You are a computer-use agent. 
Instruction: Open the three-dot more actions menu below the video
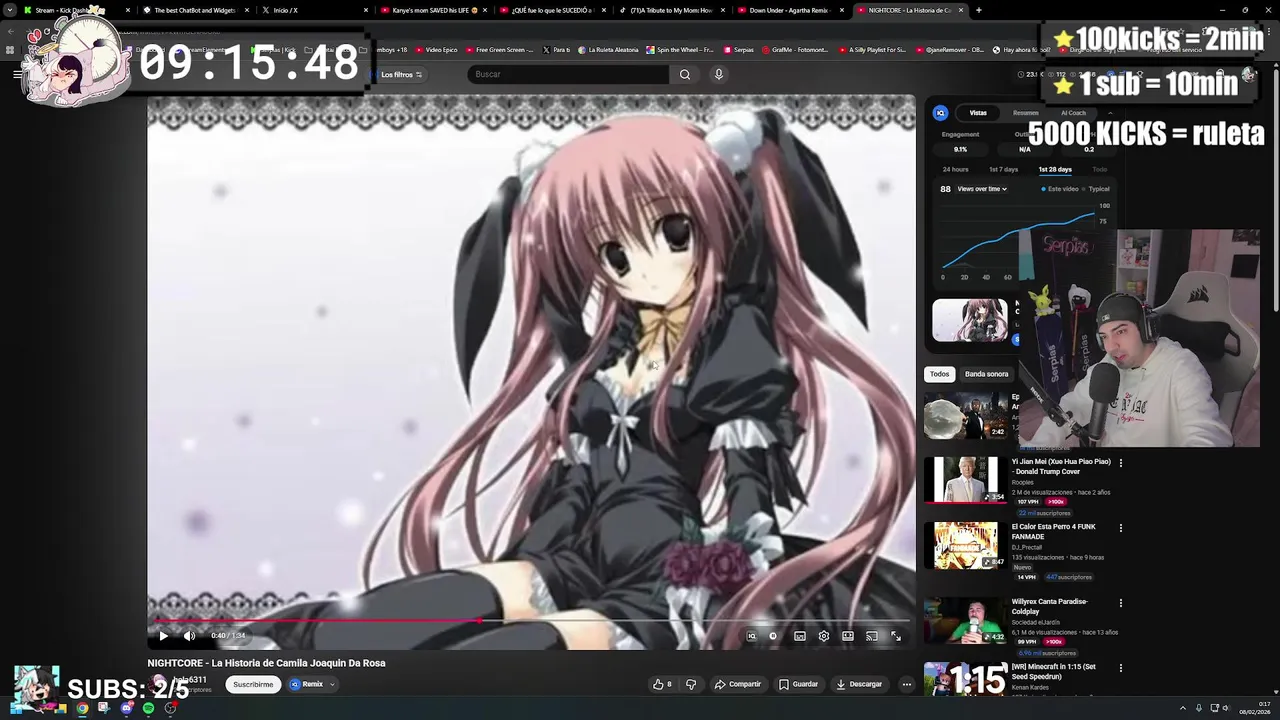point(906,684)
